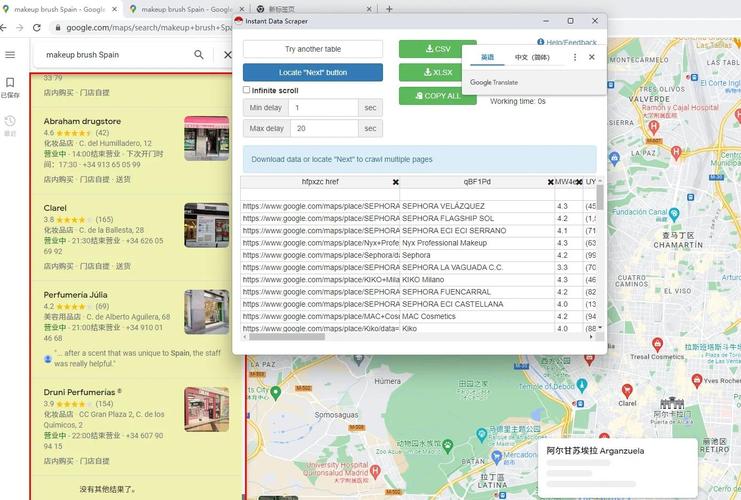Click the 'KIKO Milano' table cell
741x500 pixels.
[x=477, y=280]
